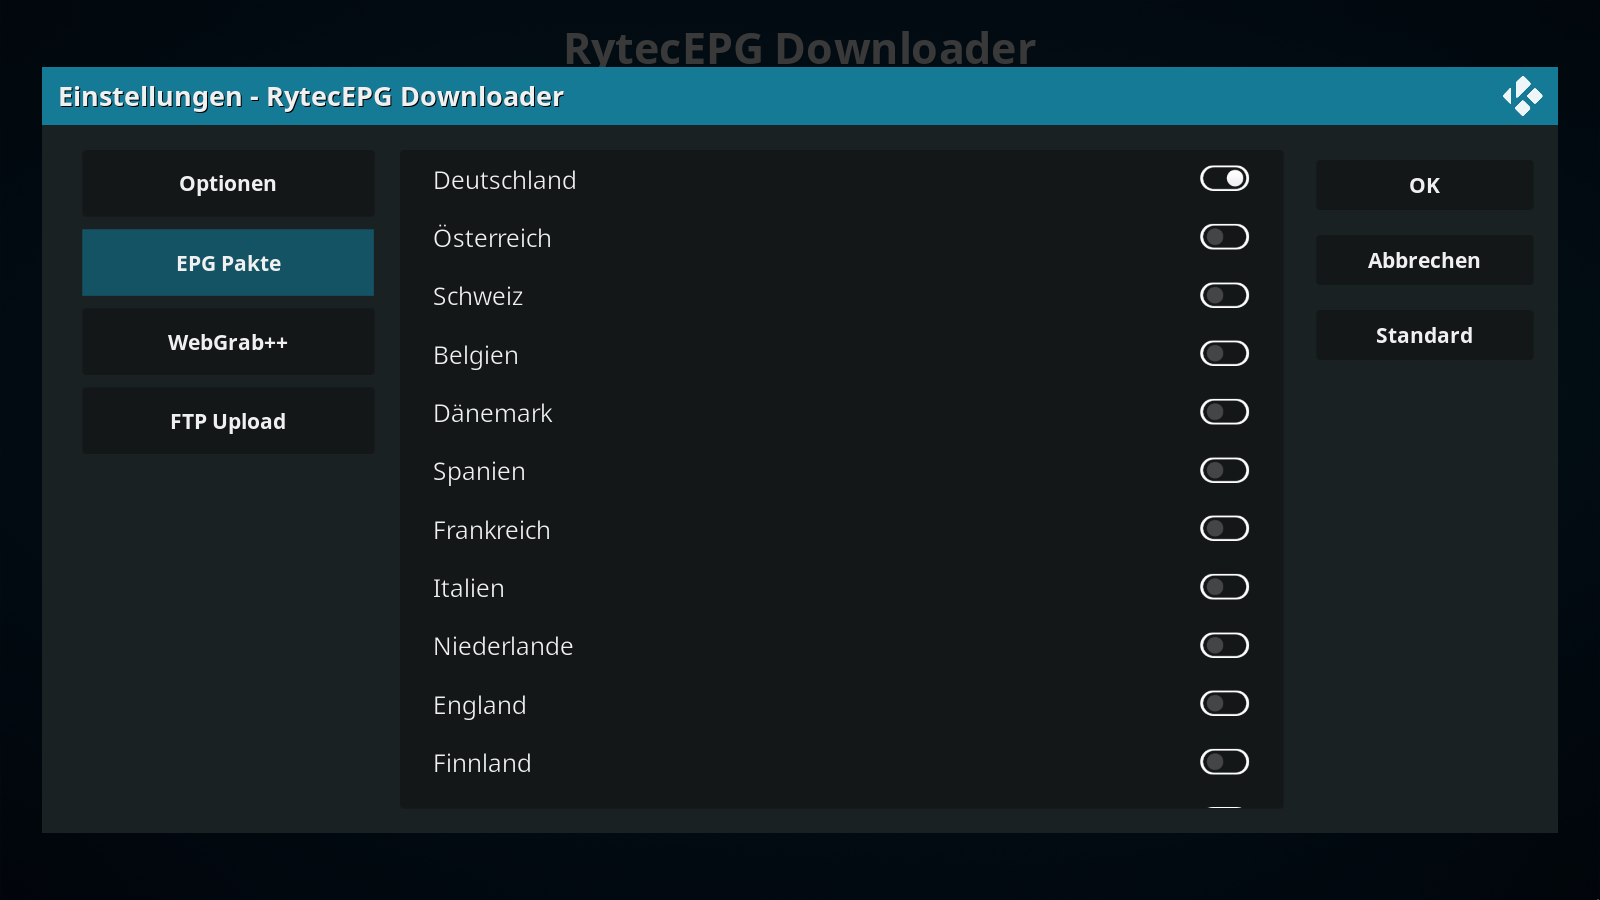Switch on the Finnland toggle
This screenshot has width=1600, height=900.
coord(1224,762)
